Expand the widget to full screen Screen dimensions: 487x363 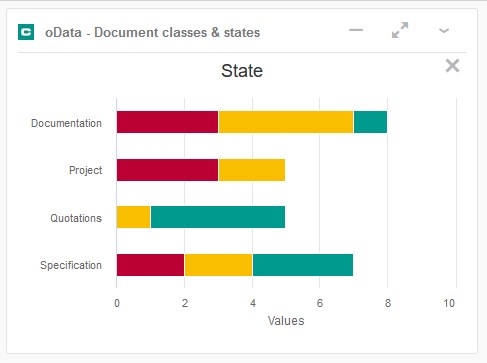[400, 30]
